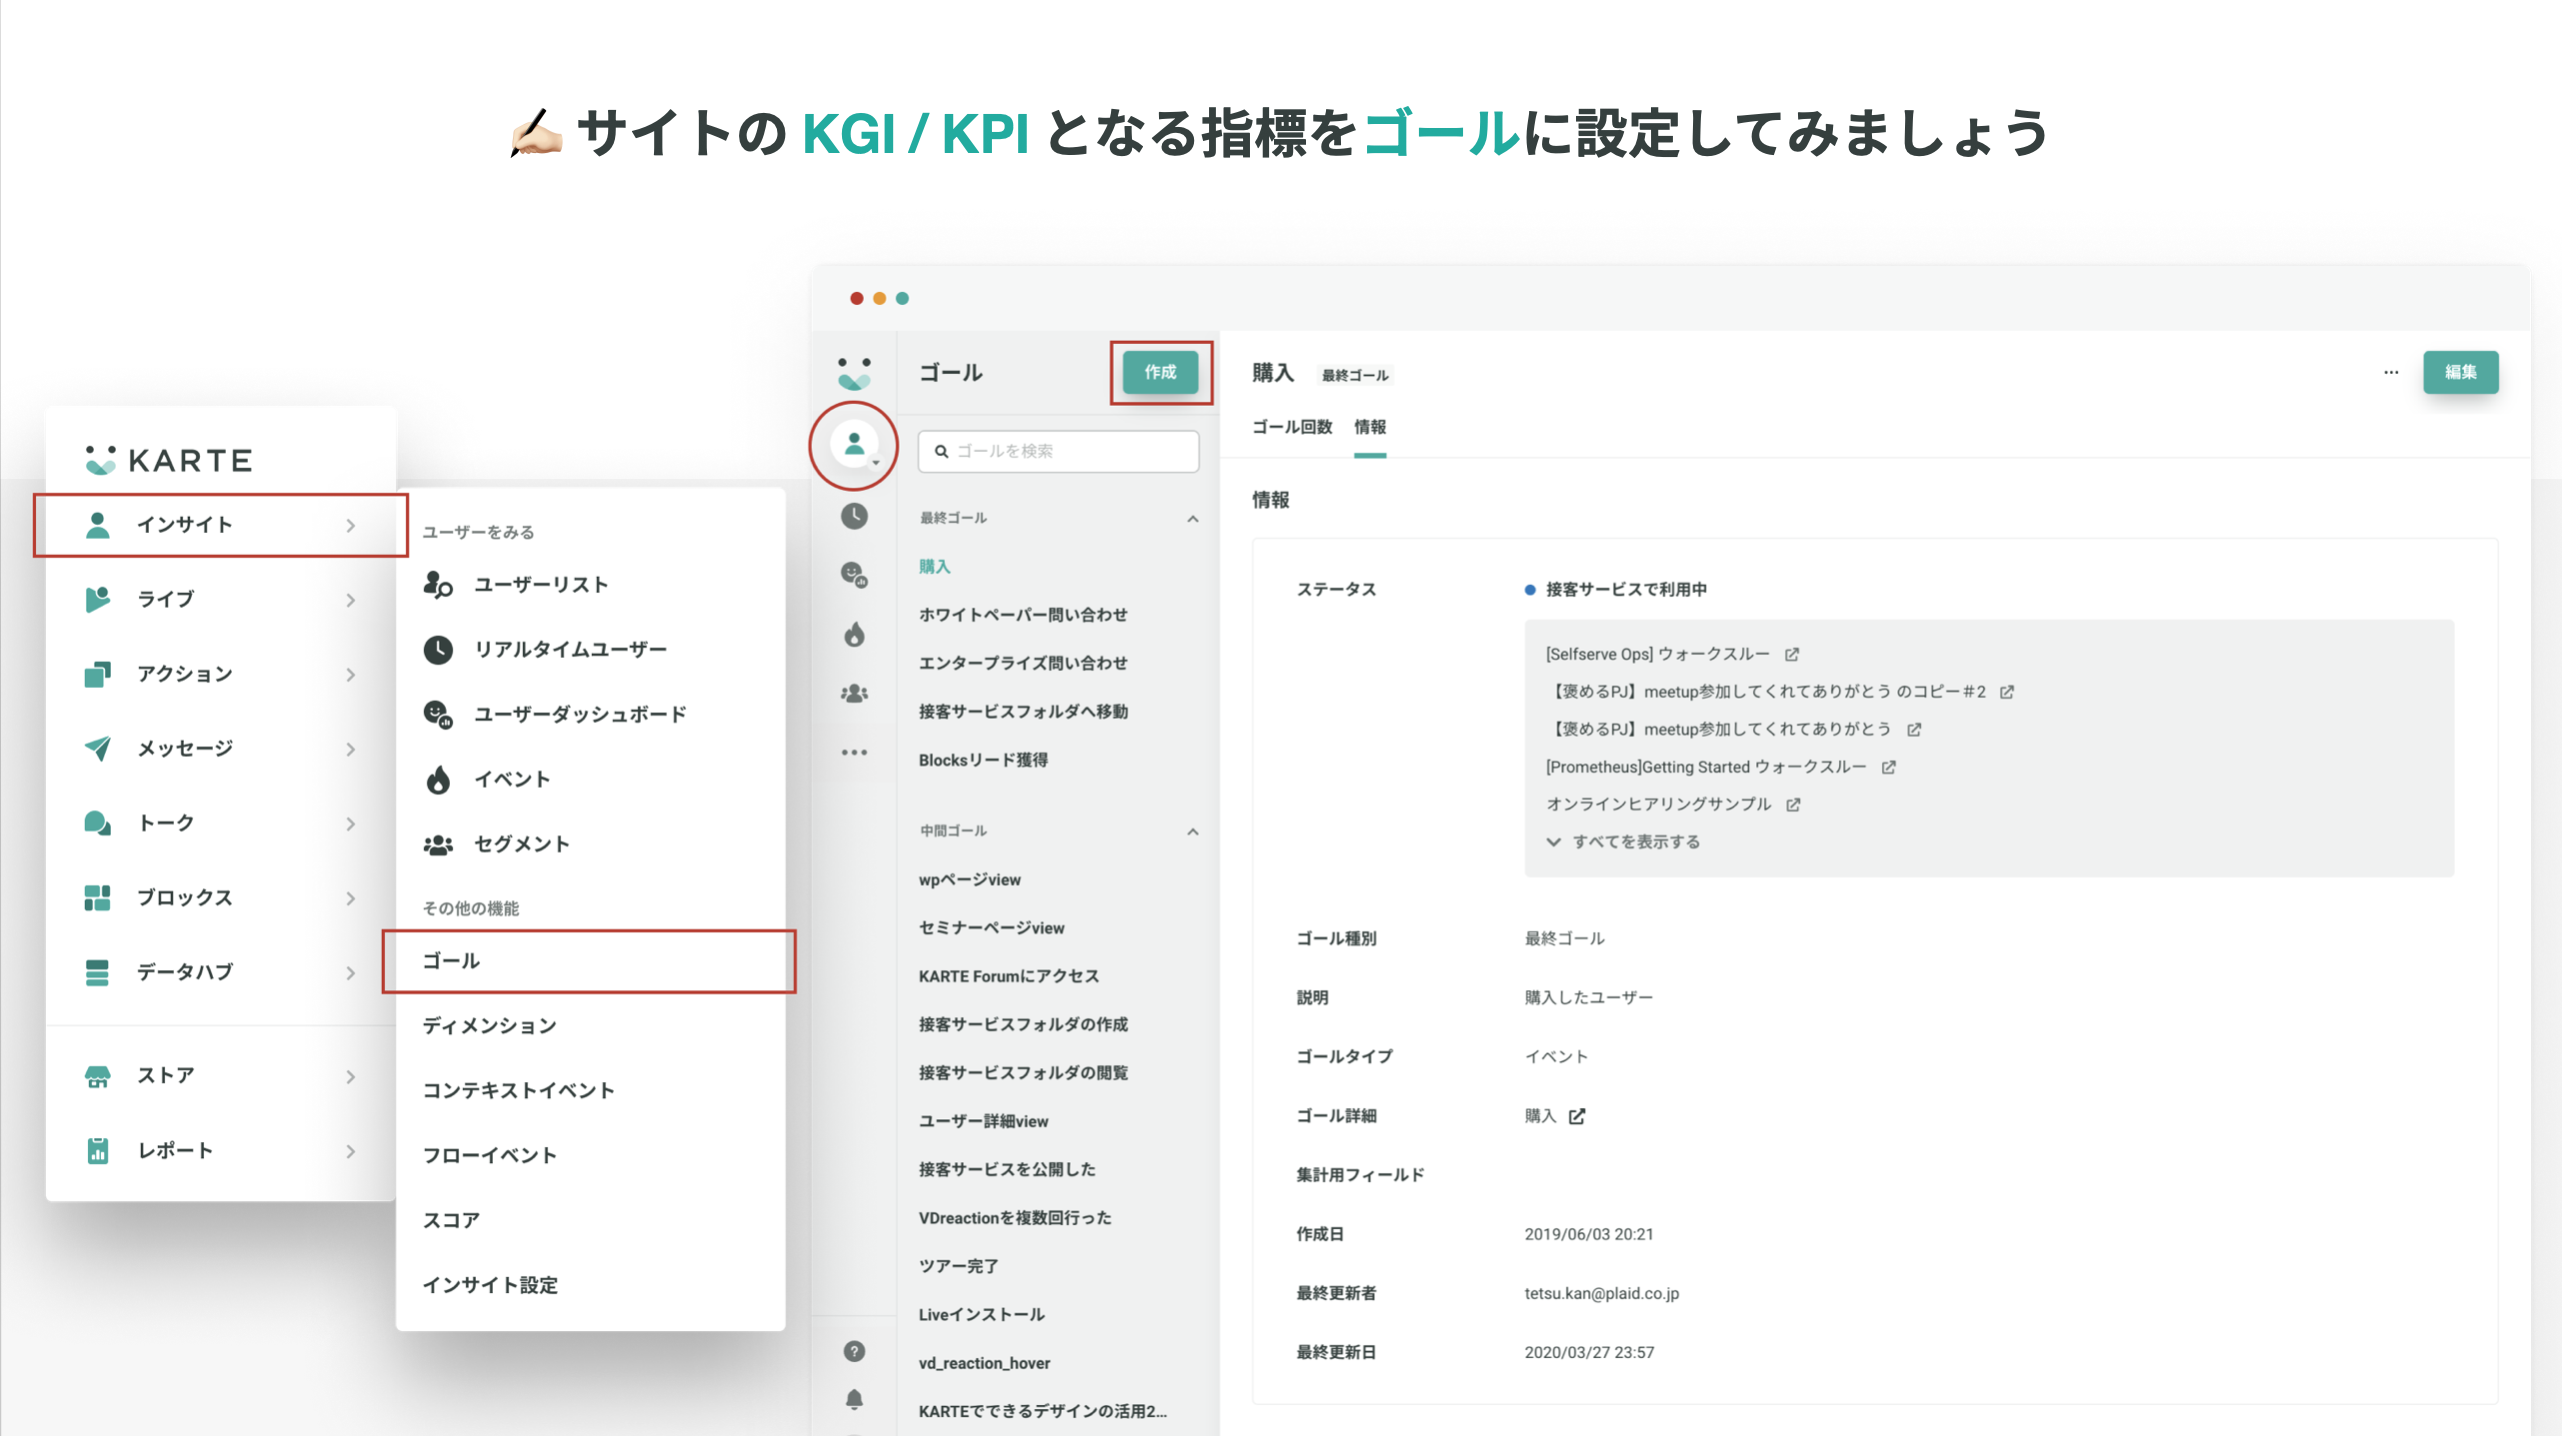The image size is (2562, 1436).
Task: Select the 購入 goal in the list
Action: [x=935, y=566]
